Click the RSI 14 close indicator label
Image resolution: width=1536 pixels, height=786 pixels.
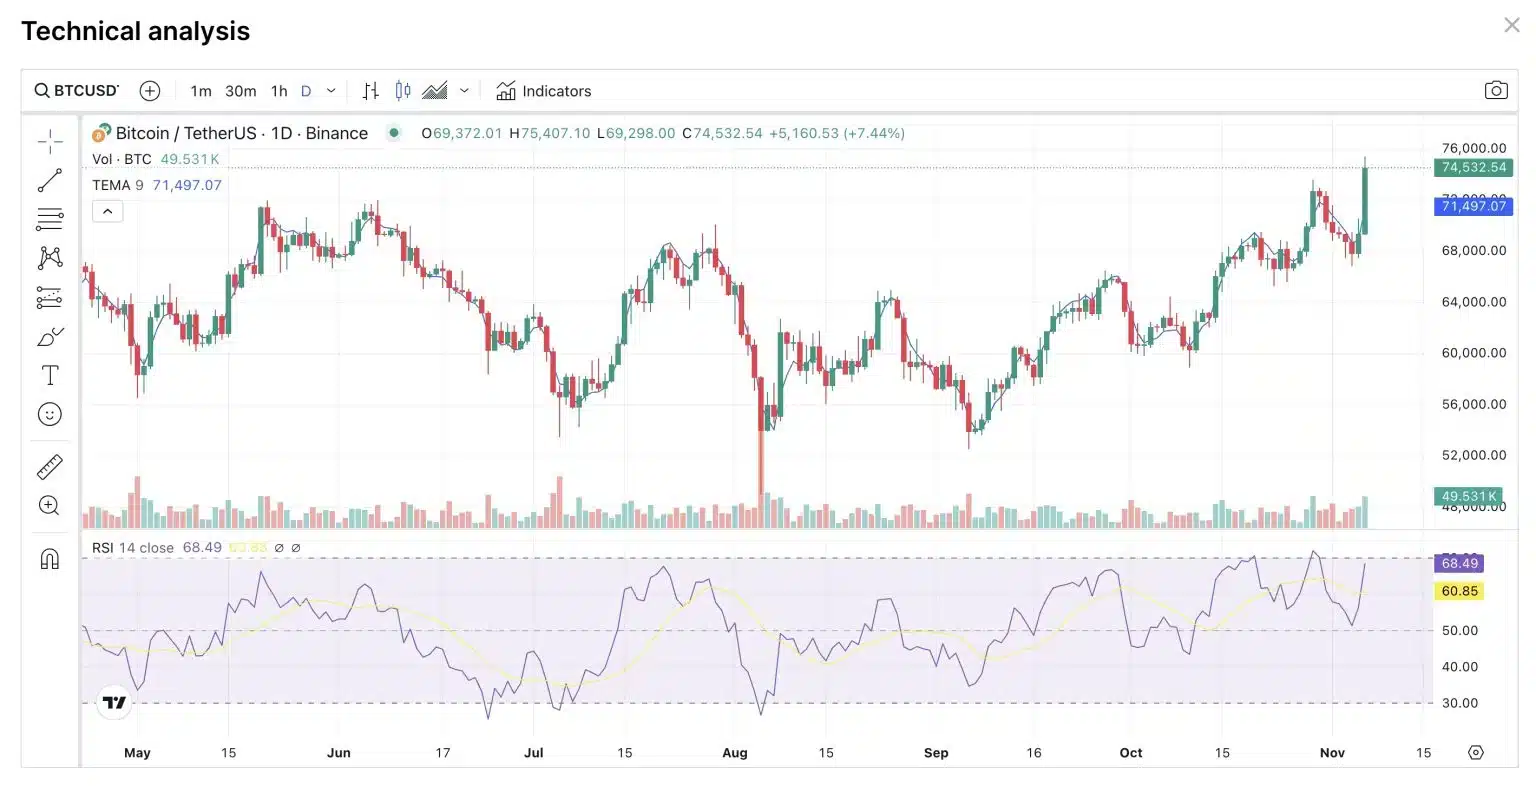point(133,548)
